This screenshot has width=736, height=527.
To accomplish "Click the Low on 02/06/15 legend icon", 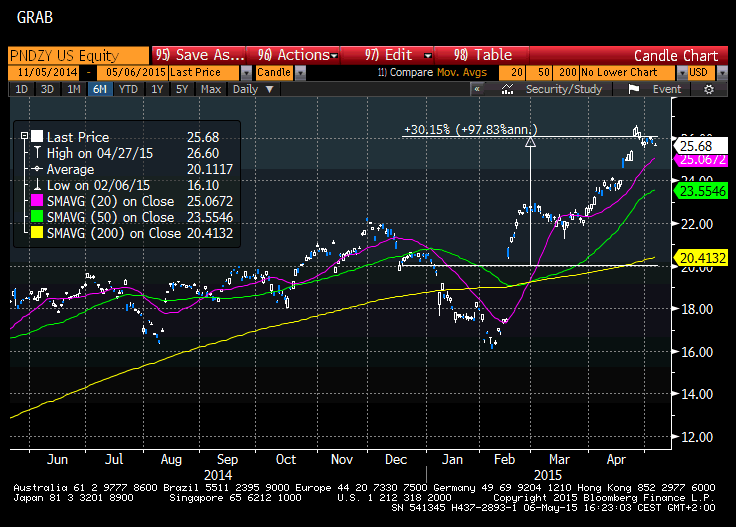I will 37,184.
